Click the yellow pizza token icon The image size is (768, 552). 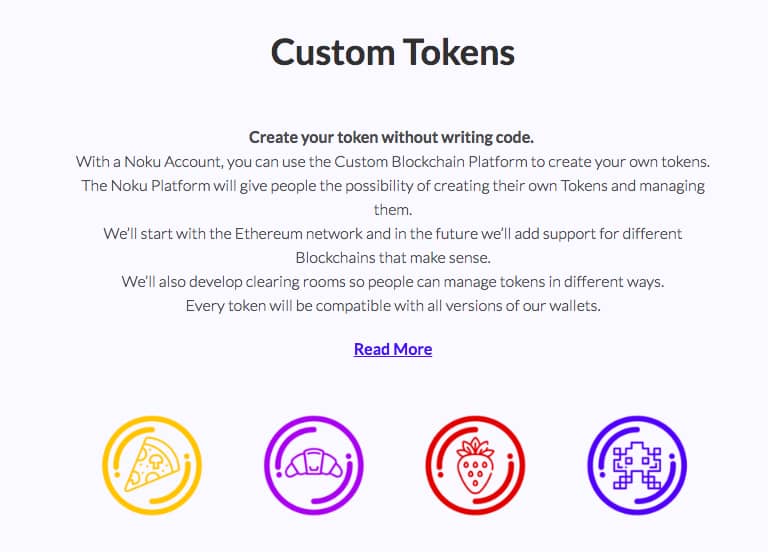click(x=152, y=465)
